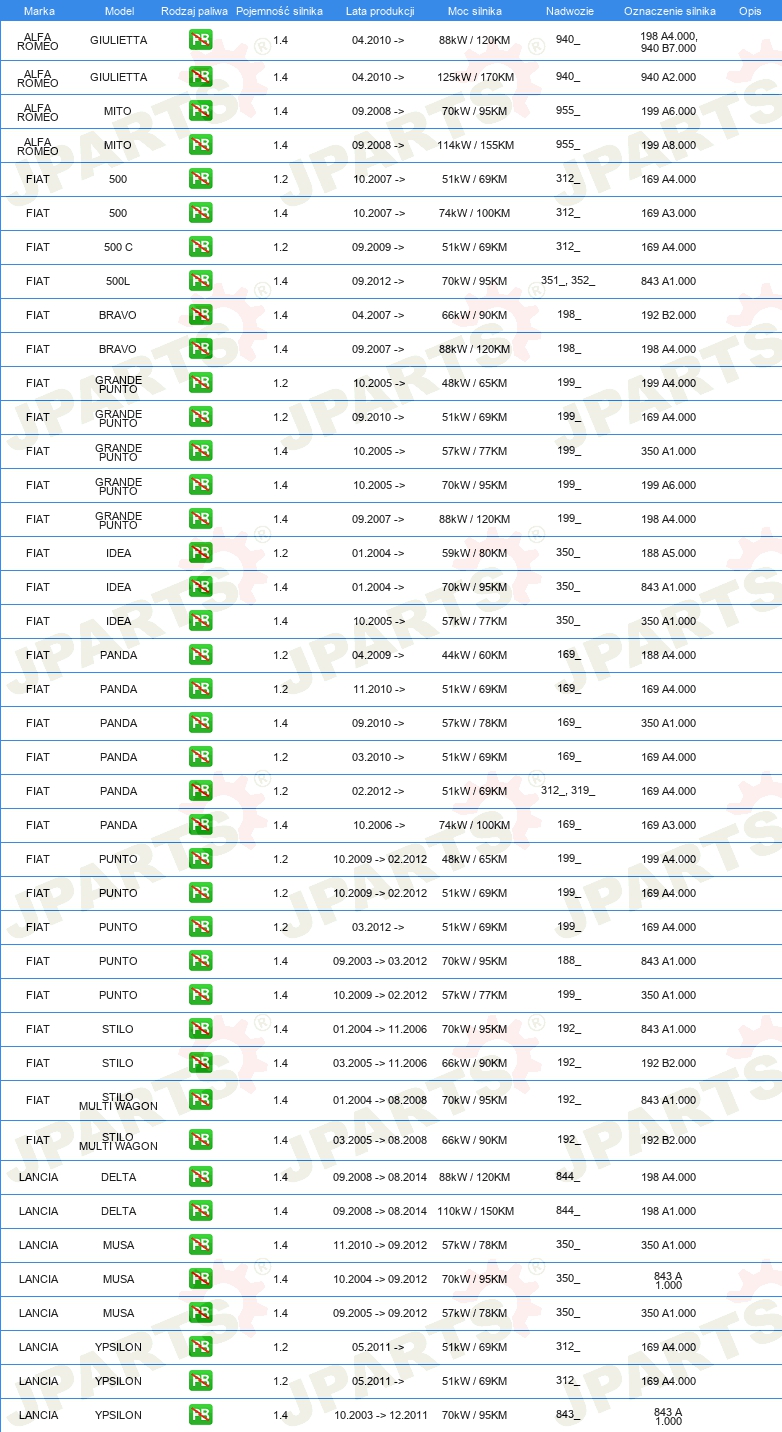Click the fuel icon for Ypsilon 10.2003 -> 12.2011
Image resolution: width=782 pixels, height=1432 pixels.
coord(201,1415)
